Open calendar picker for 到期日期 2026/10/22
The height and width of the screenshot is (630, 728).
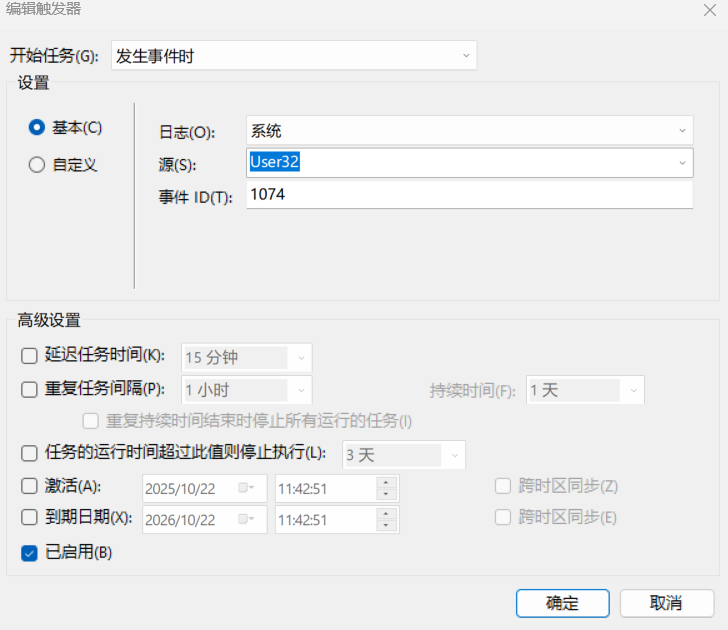pyautogui.click(x=245, y=518)
